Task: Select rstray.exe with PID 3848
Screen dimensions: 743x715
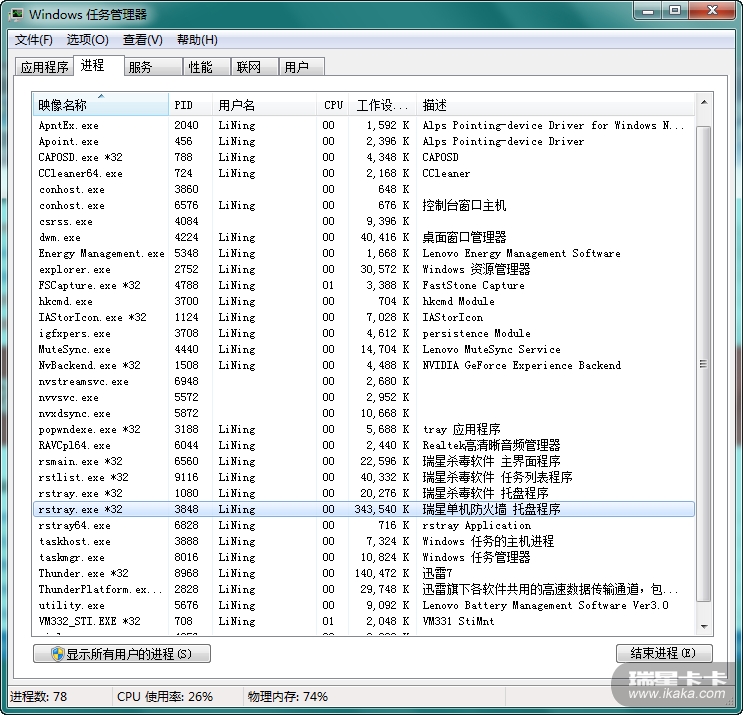Action: coord(364,509)
